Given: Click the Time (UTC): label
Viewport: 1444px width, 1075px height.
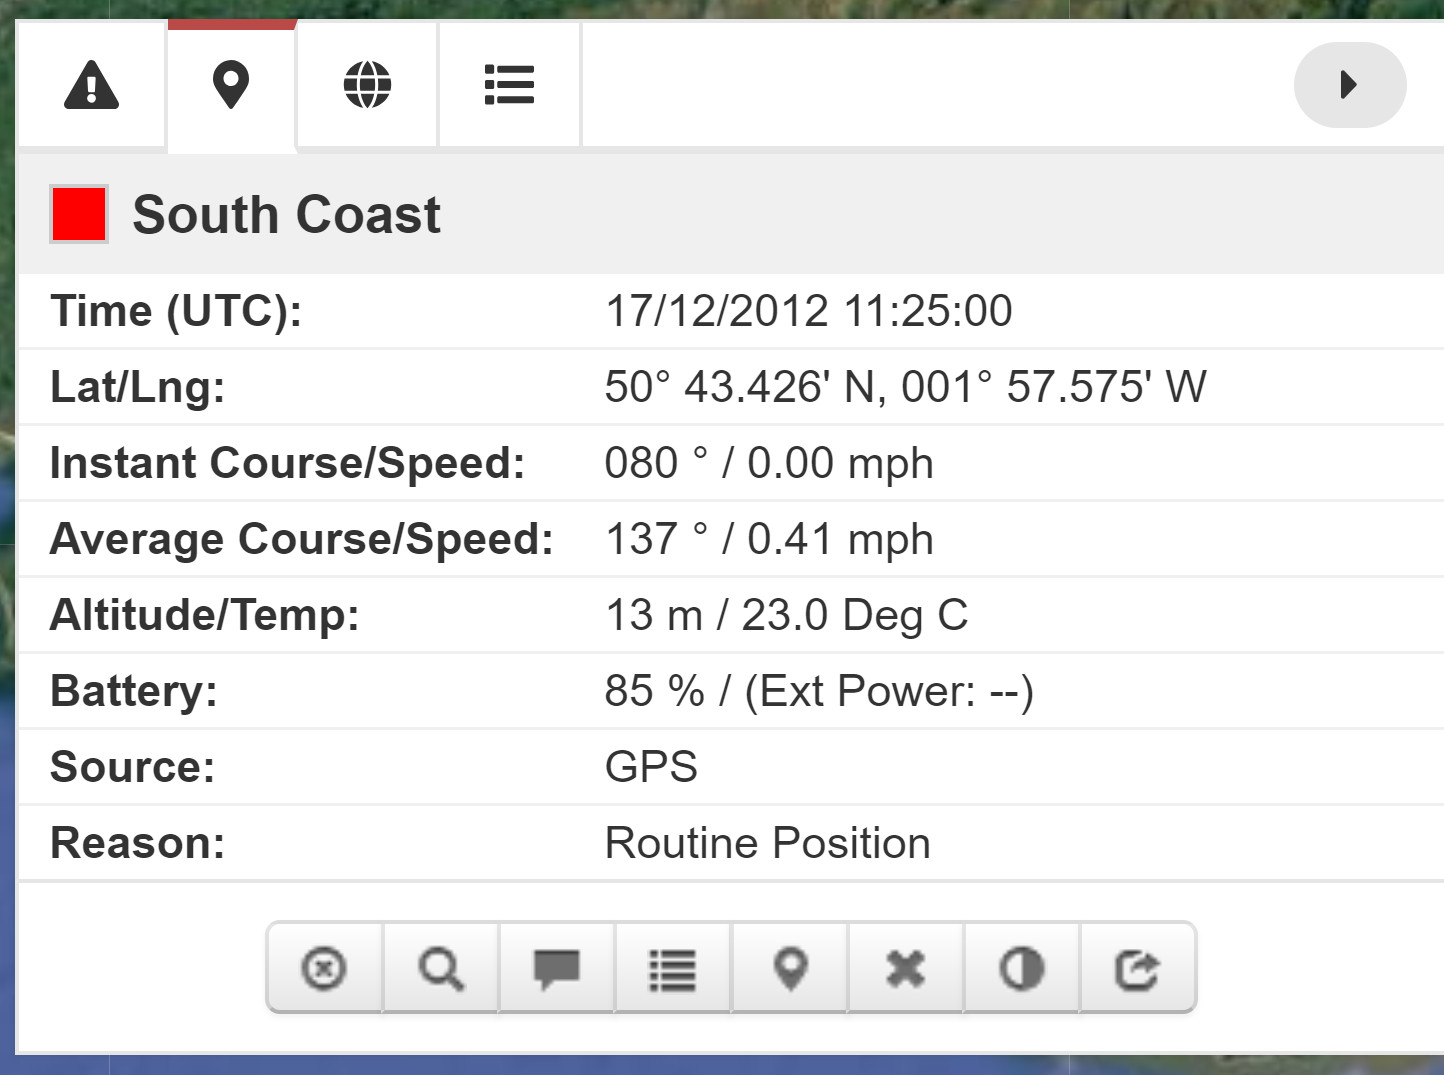Looking at the screenshot, I should (176, 311).
